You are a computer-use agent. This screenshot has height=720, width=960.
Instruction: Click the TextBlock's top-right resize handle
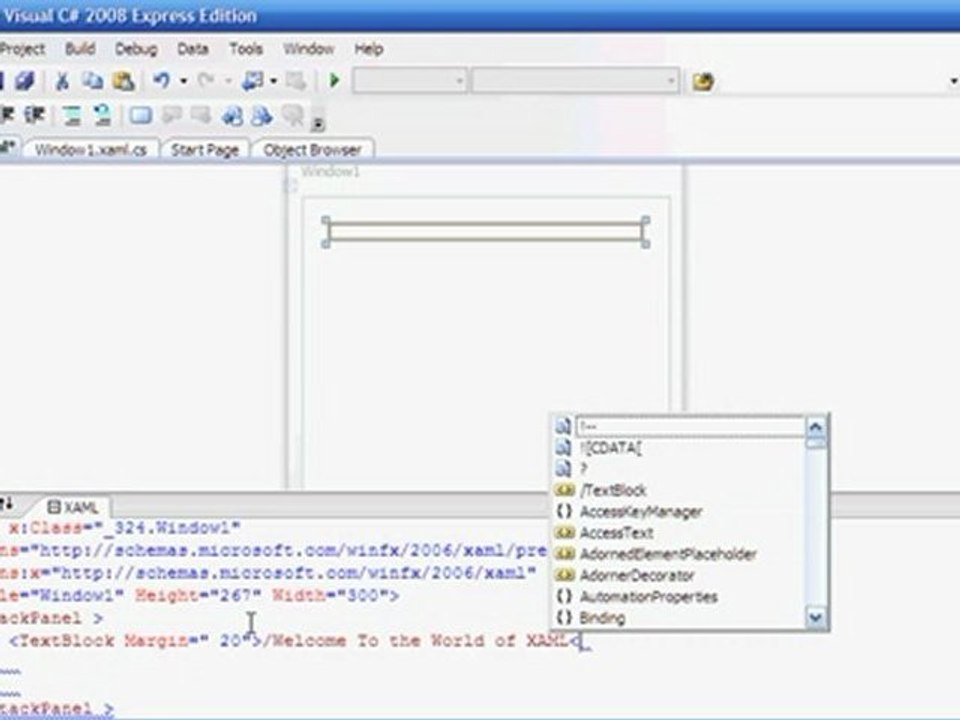645,220
